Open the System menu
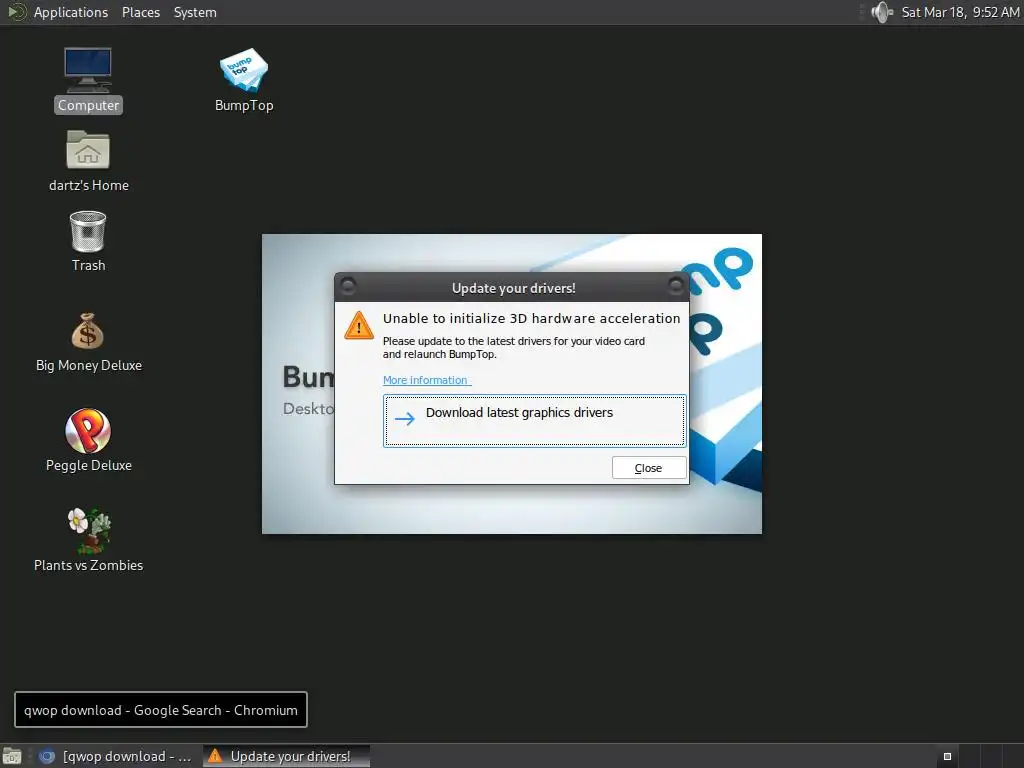The height and width of the screenshot is (768, 1024). click(195, 12)
